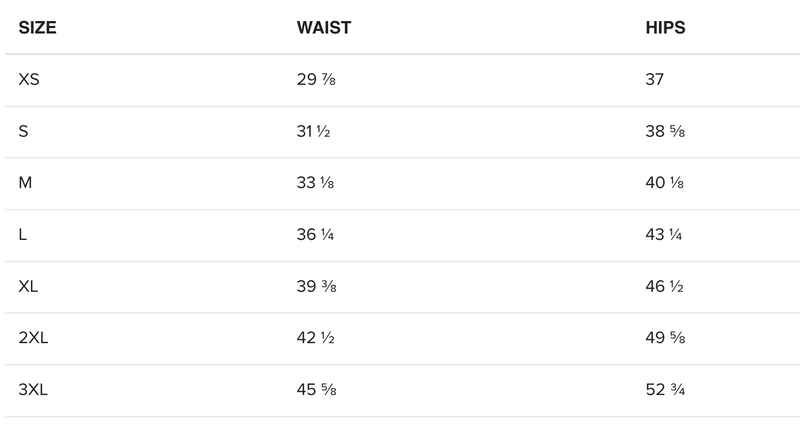
Task: Click waist value 29 ⅞ for XS
Action: 316,79
